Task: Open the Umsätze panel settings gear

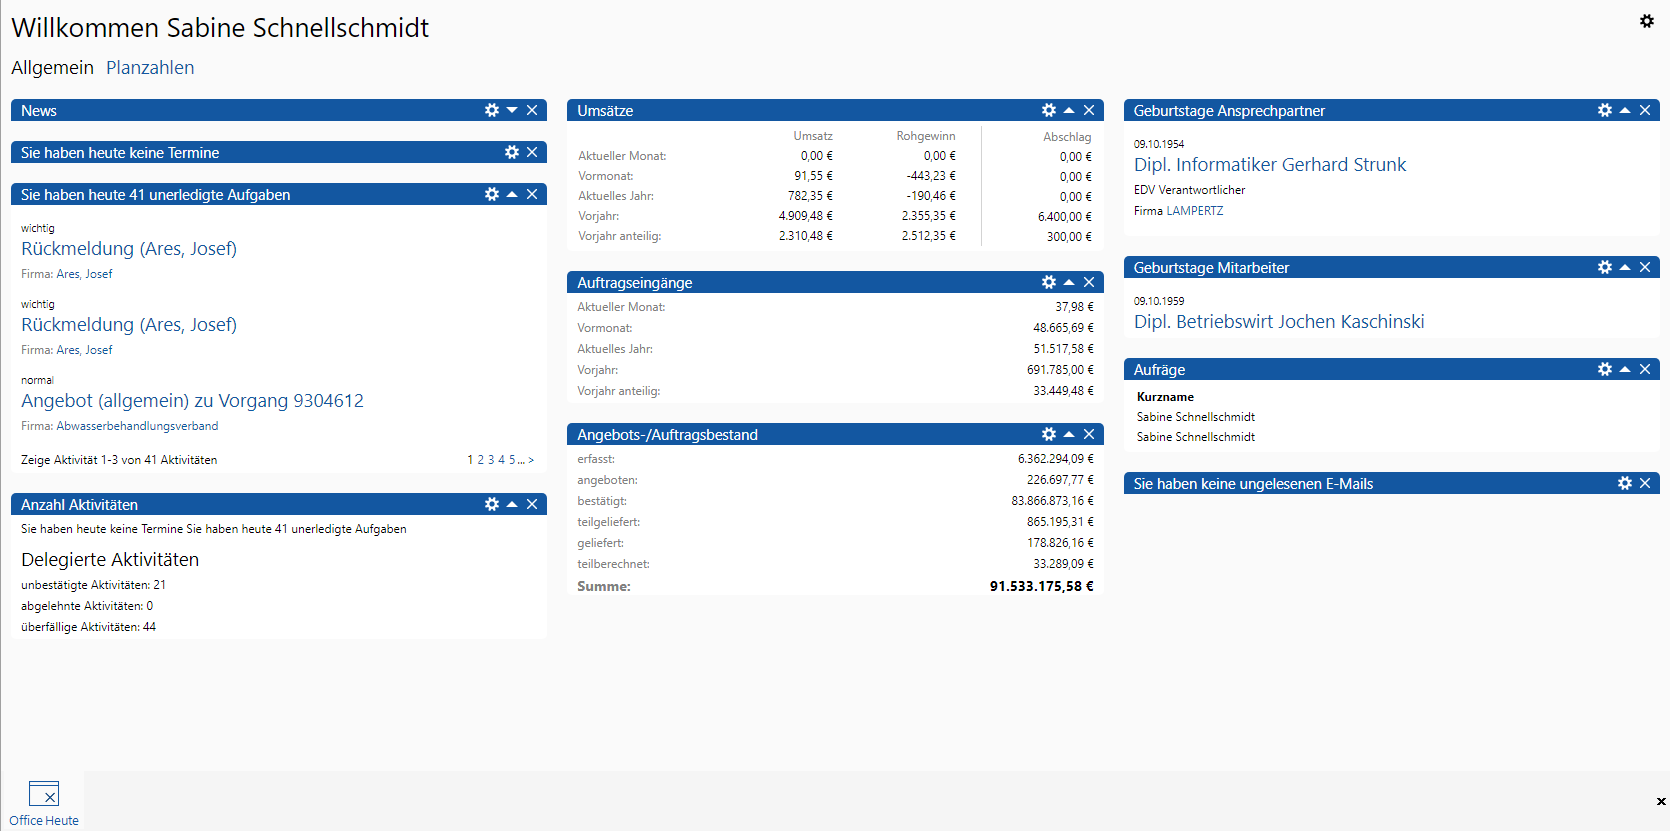Action: pos(1048,110)
